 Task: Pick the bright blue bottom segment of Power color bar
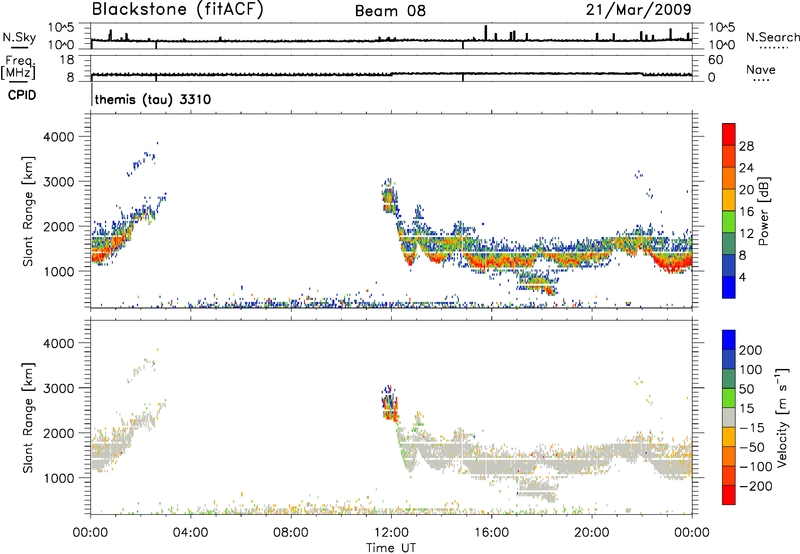coord(729,287)
